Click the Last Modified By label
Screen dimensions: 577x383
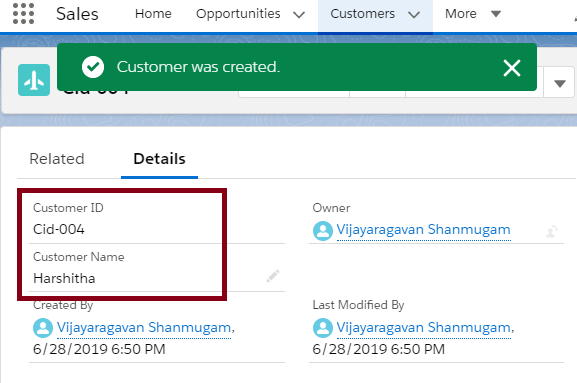[x=358, y=305]
